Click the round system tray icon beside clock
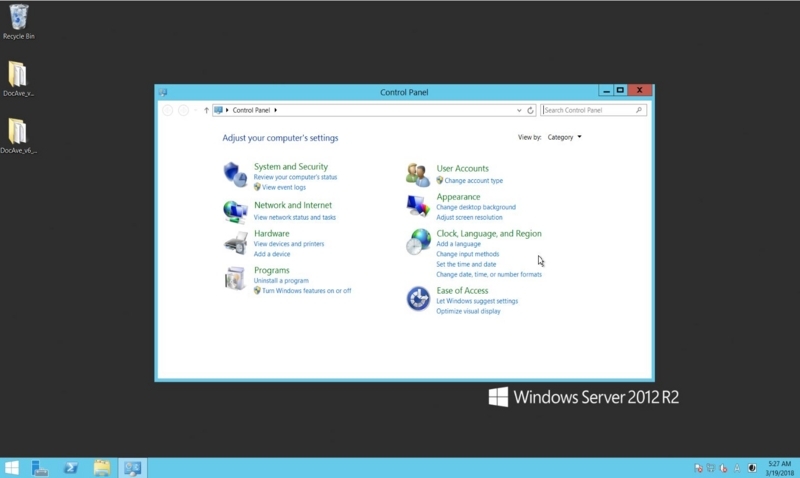The width and height of the screenshot is (800, 478). (x=752, y=468)
